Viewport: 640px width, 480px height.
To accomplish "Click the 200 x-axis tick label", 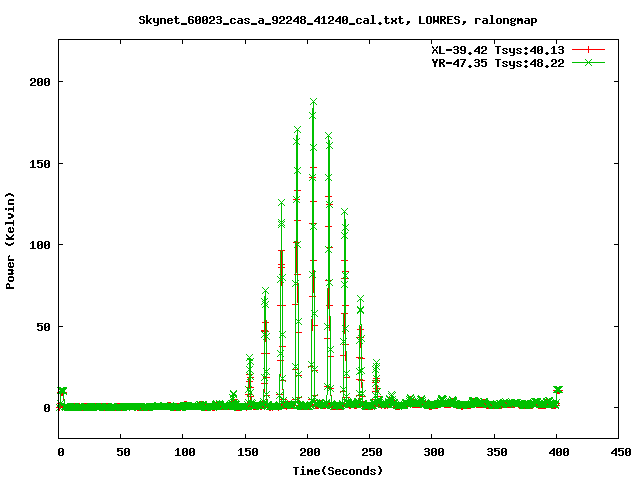I will 310,452.
